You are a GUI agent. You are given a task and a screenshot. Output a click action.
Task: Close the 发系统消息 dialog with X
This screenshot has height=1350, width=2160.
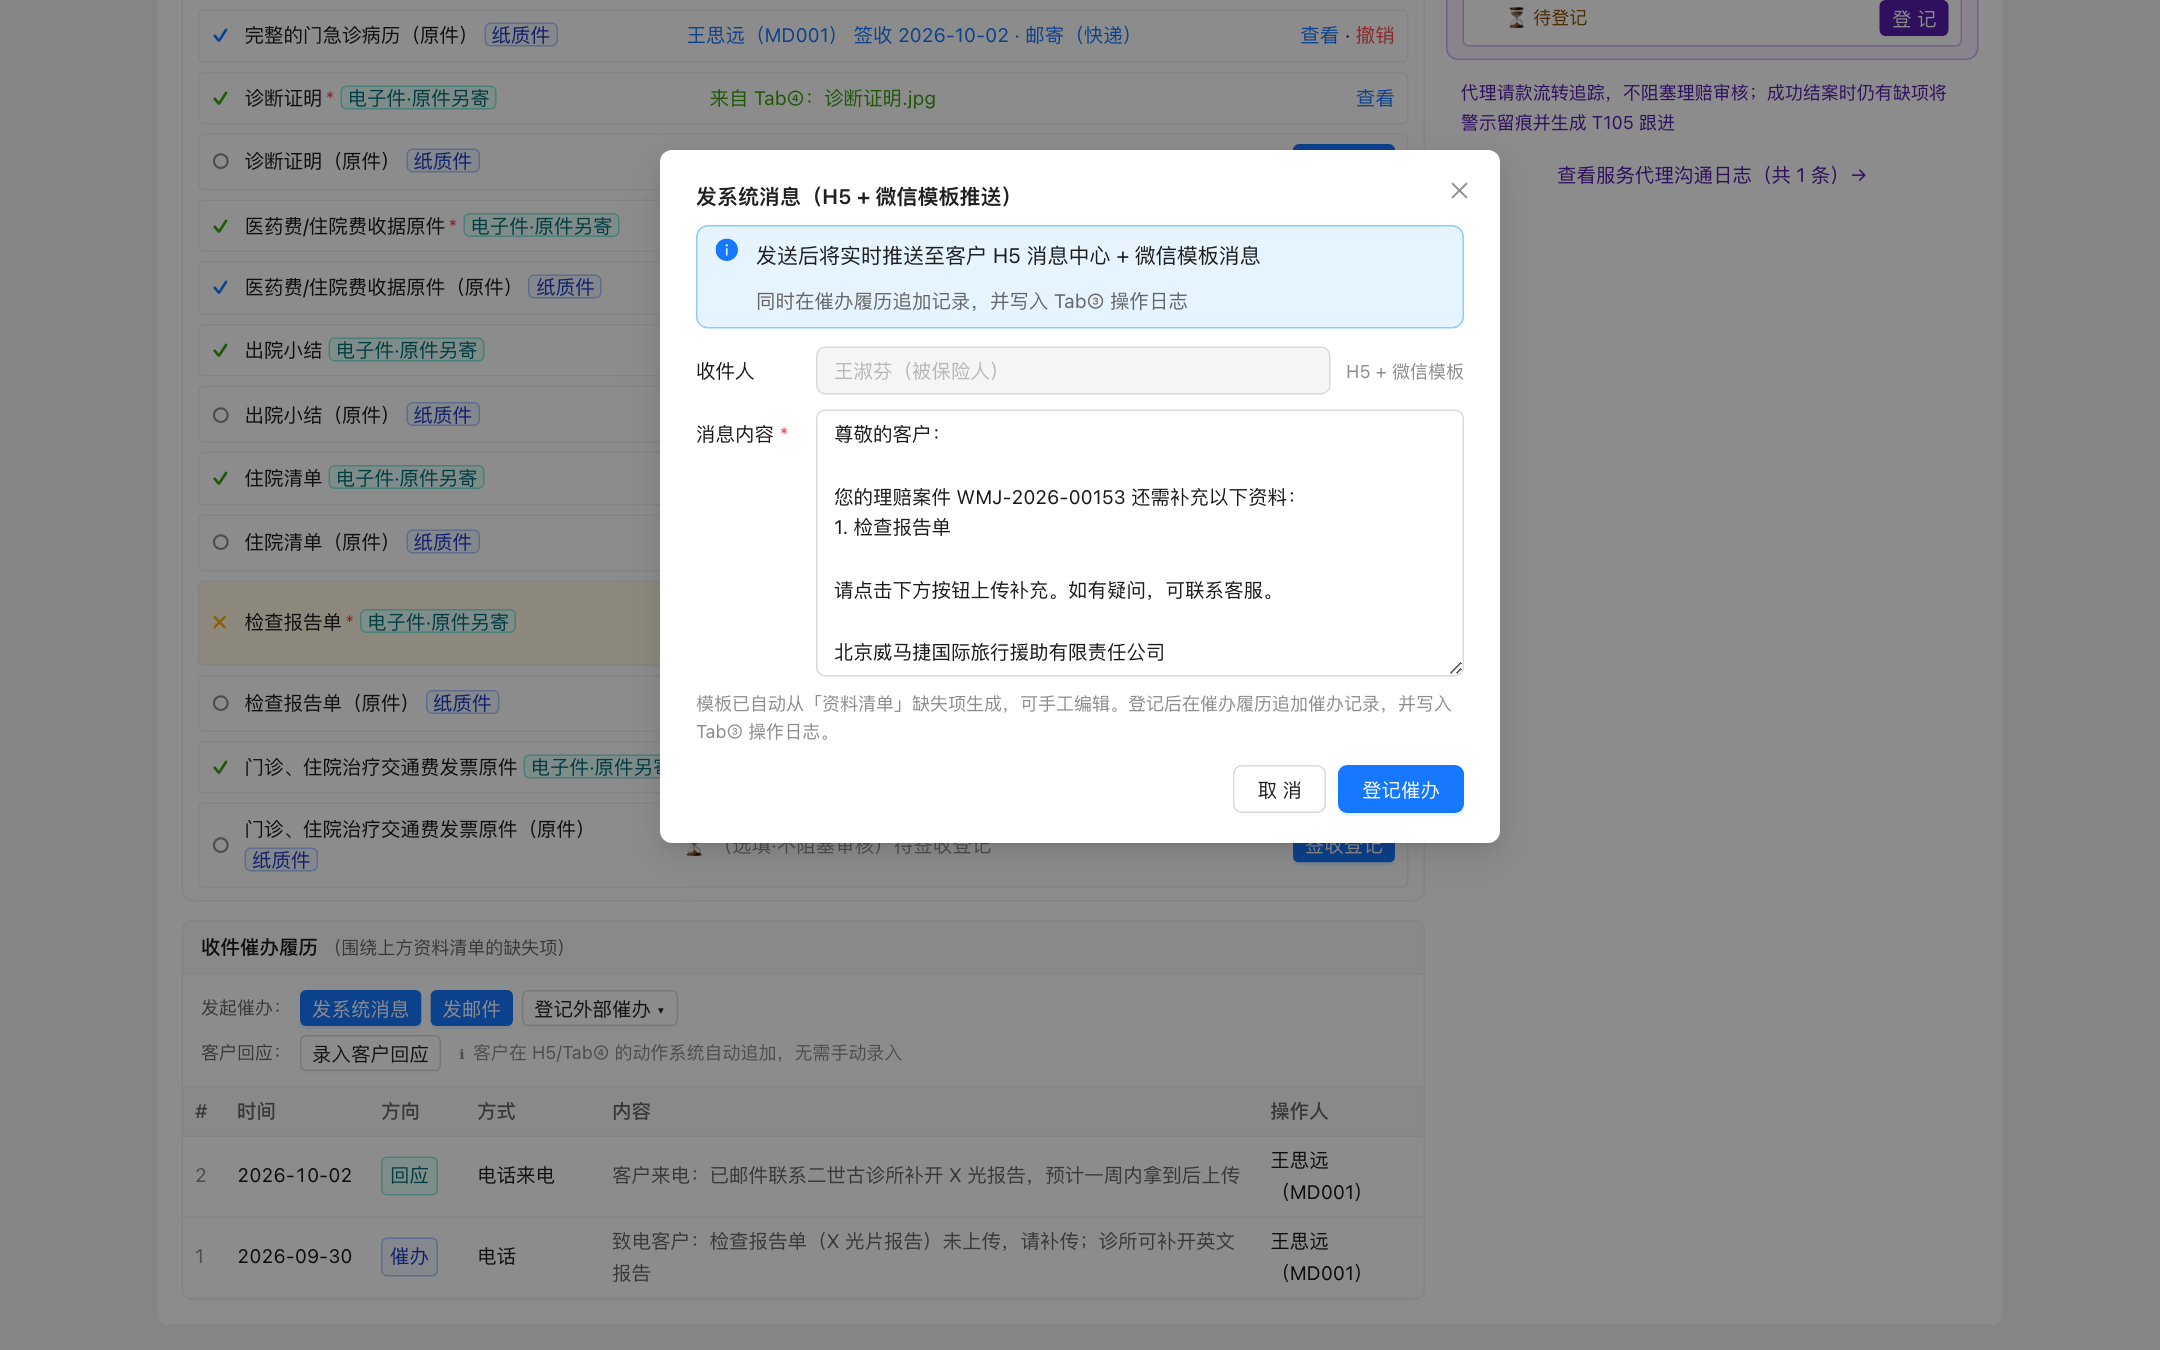1459,190
